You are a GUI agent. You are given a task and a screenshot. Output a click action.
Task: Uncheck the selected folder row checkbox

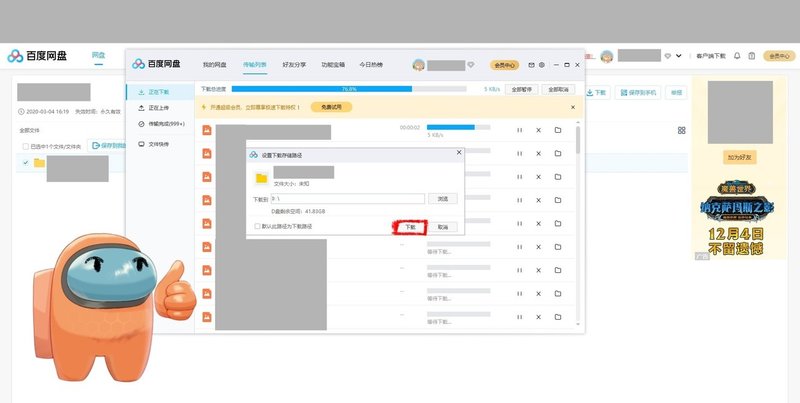click(x=26, y=163)
